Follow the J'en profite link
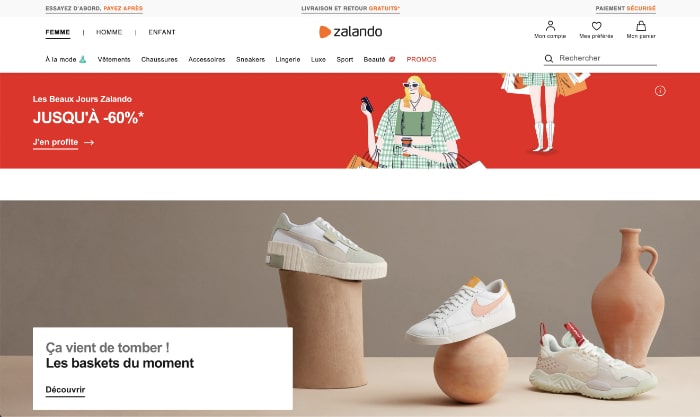The width and height of the screenshot is (700, 417). [x=55, y=142]
